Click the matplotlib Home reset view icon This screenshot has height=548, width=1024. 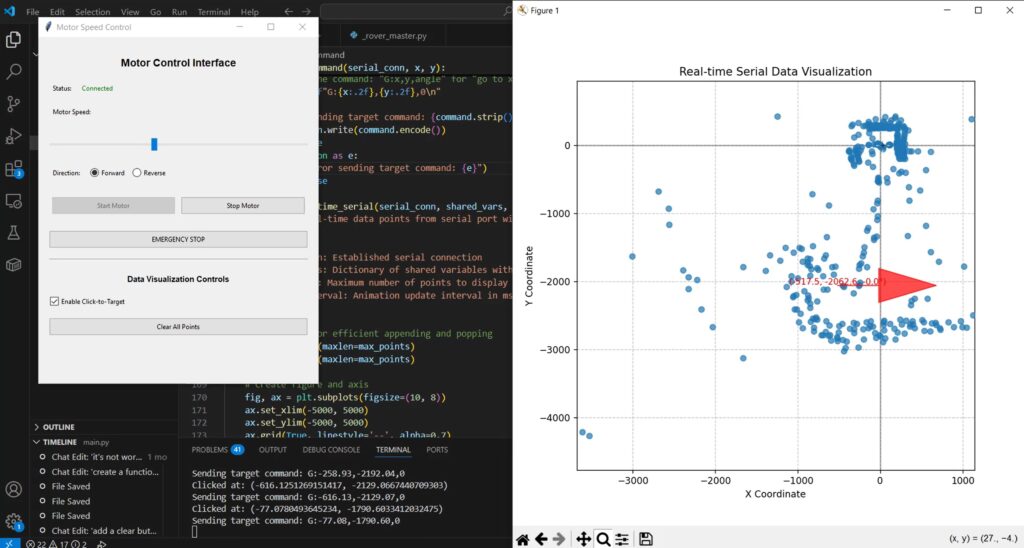click(x=522, y=539)
